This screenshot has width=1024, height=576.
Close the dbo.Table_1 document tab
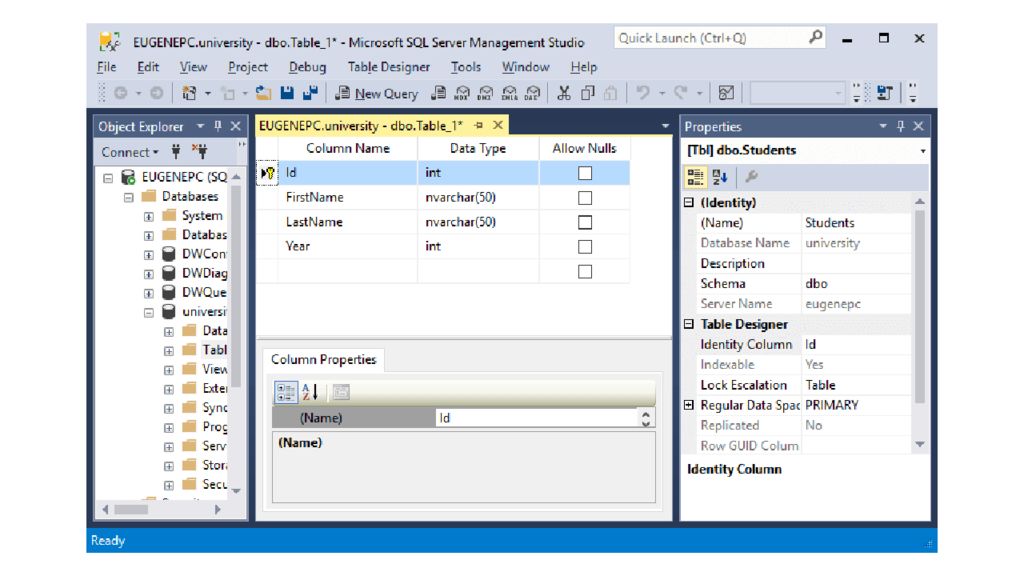[498, 125]
